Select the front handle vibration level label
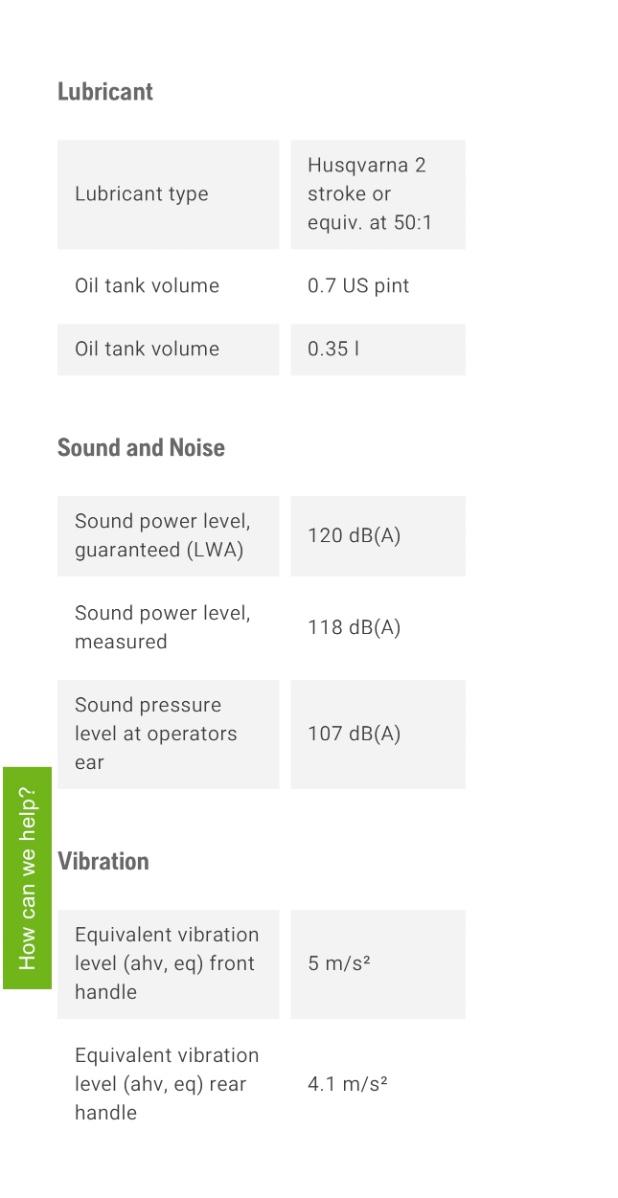This screenshot has height=1198, width=618. coord(166,964)
